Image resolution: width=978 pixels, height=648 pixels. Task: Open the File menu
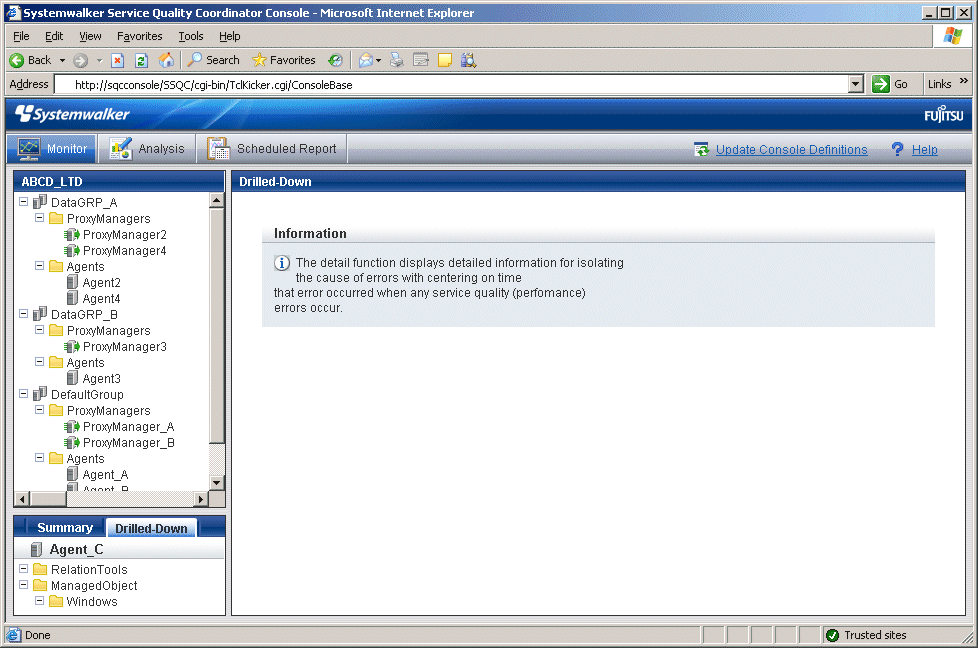[x=21, y=36]
